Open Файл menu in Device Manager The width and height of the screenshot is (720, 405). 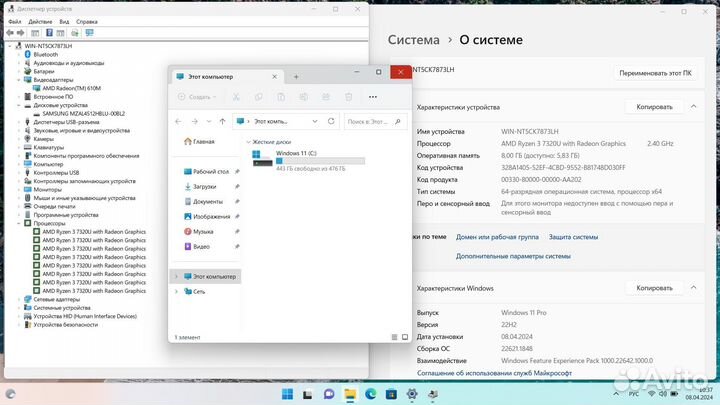coord(15,22)
